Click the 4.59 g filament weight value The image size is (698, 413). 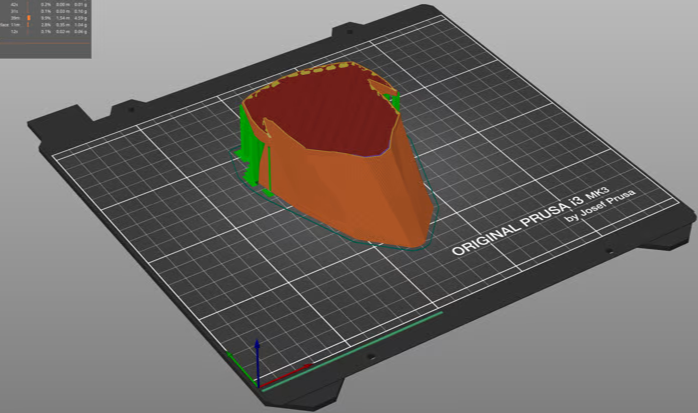(80, 18)
